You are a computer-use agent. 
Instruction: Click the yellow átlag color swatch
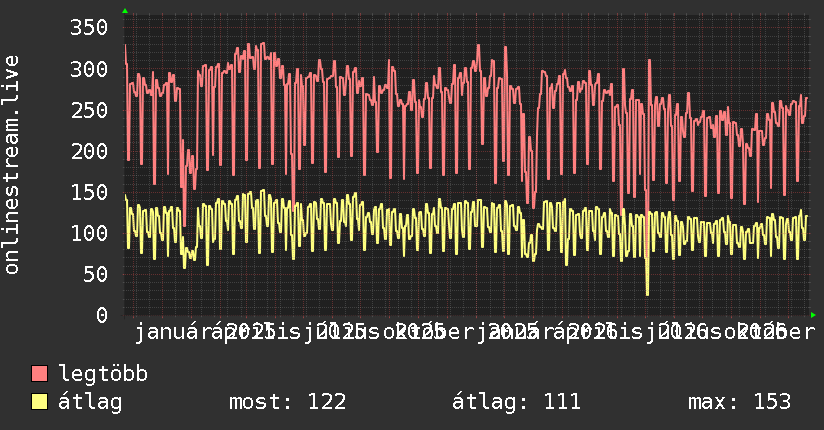pos(39,402)
